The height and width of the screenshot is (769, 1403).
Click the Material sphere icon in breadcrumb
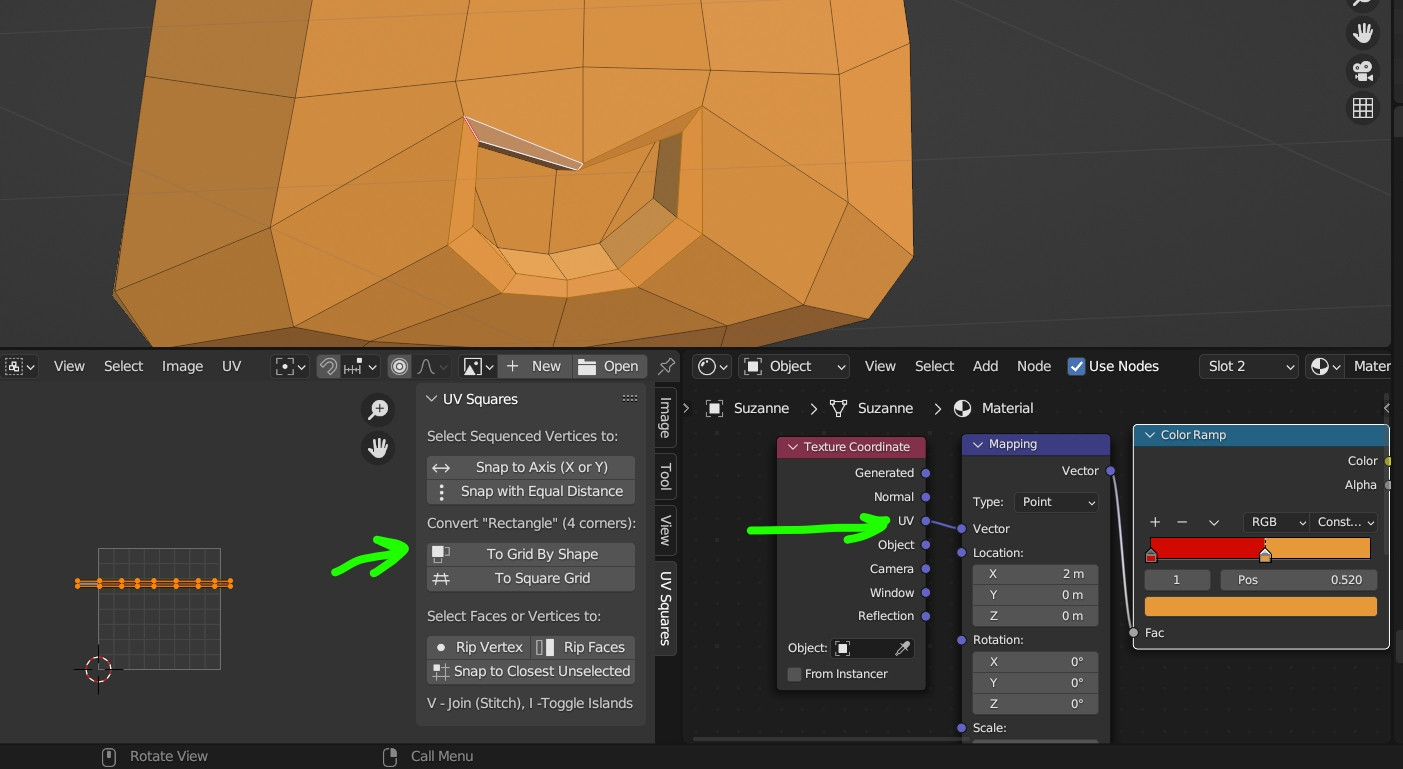(x=963, y=408)
